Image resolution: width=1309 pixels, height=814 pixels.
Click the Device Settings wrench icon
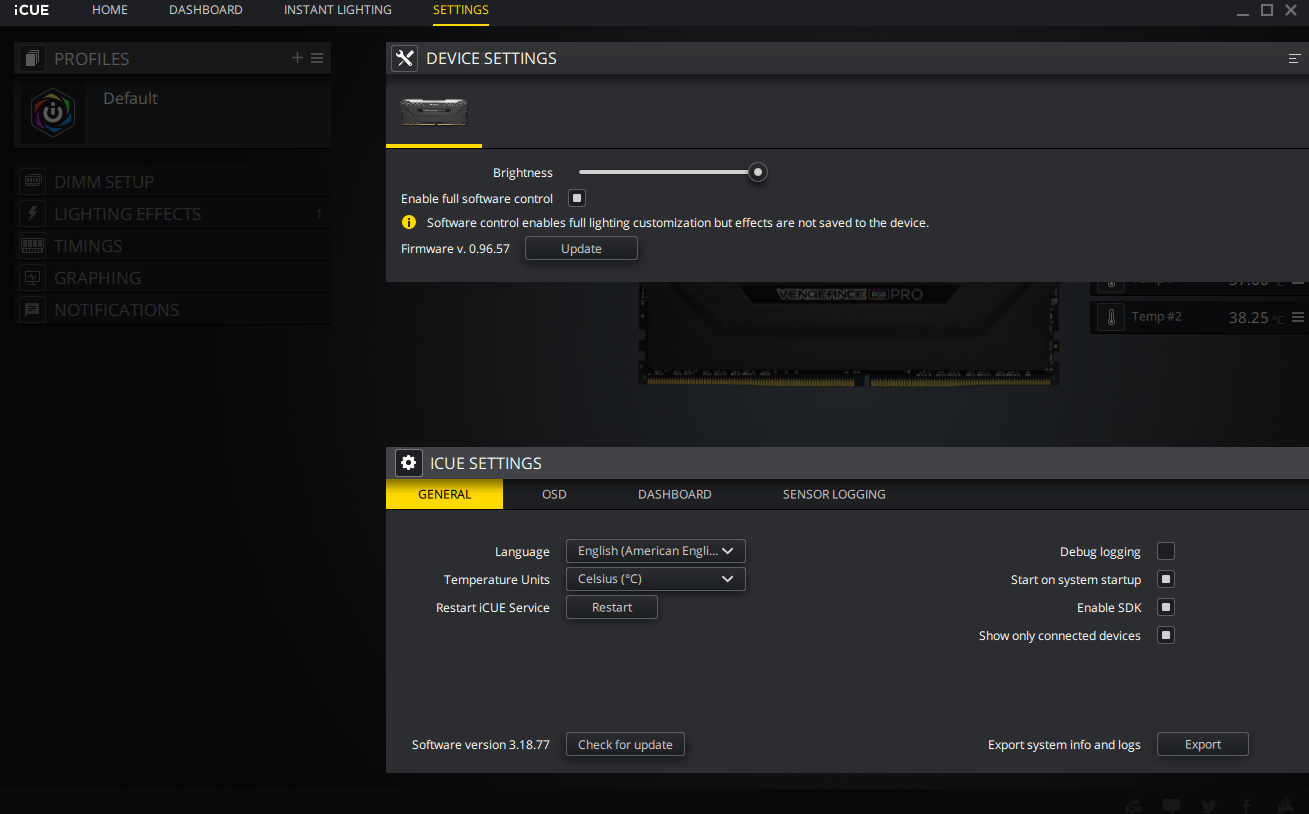(x=404, y=58)
